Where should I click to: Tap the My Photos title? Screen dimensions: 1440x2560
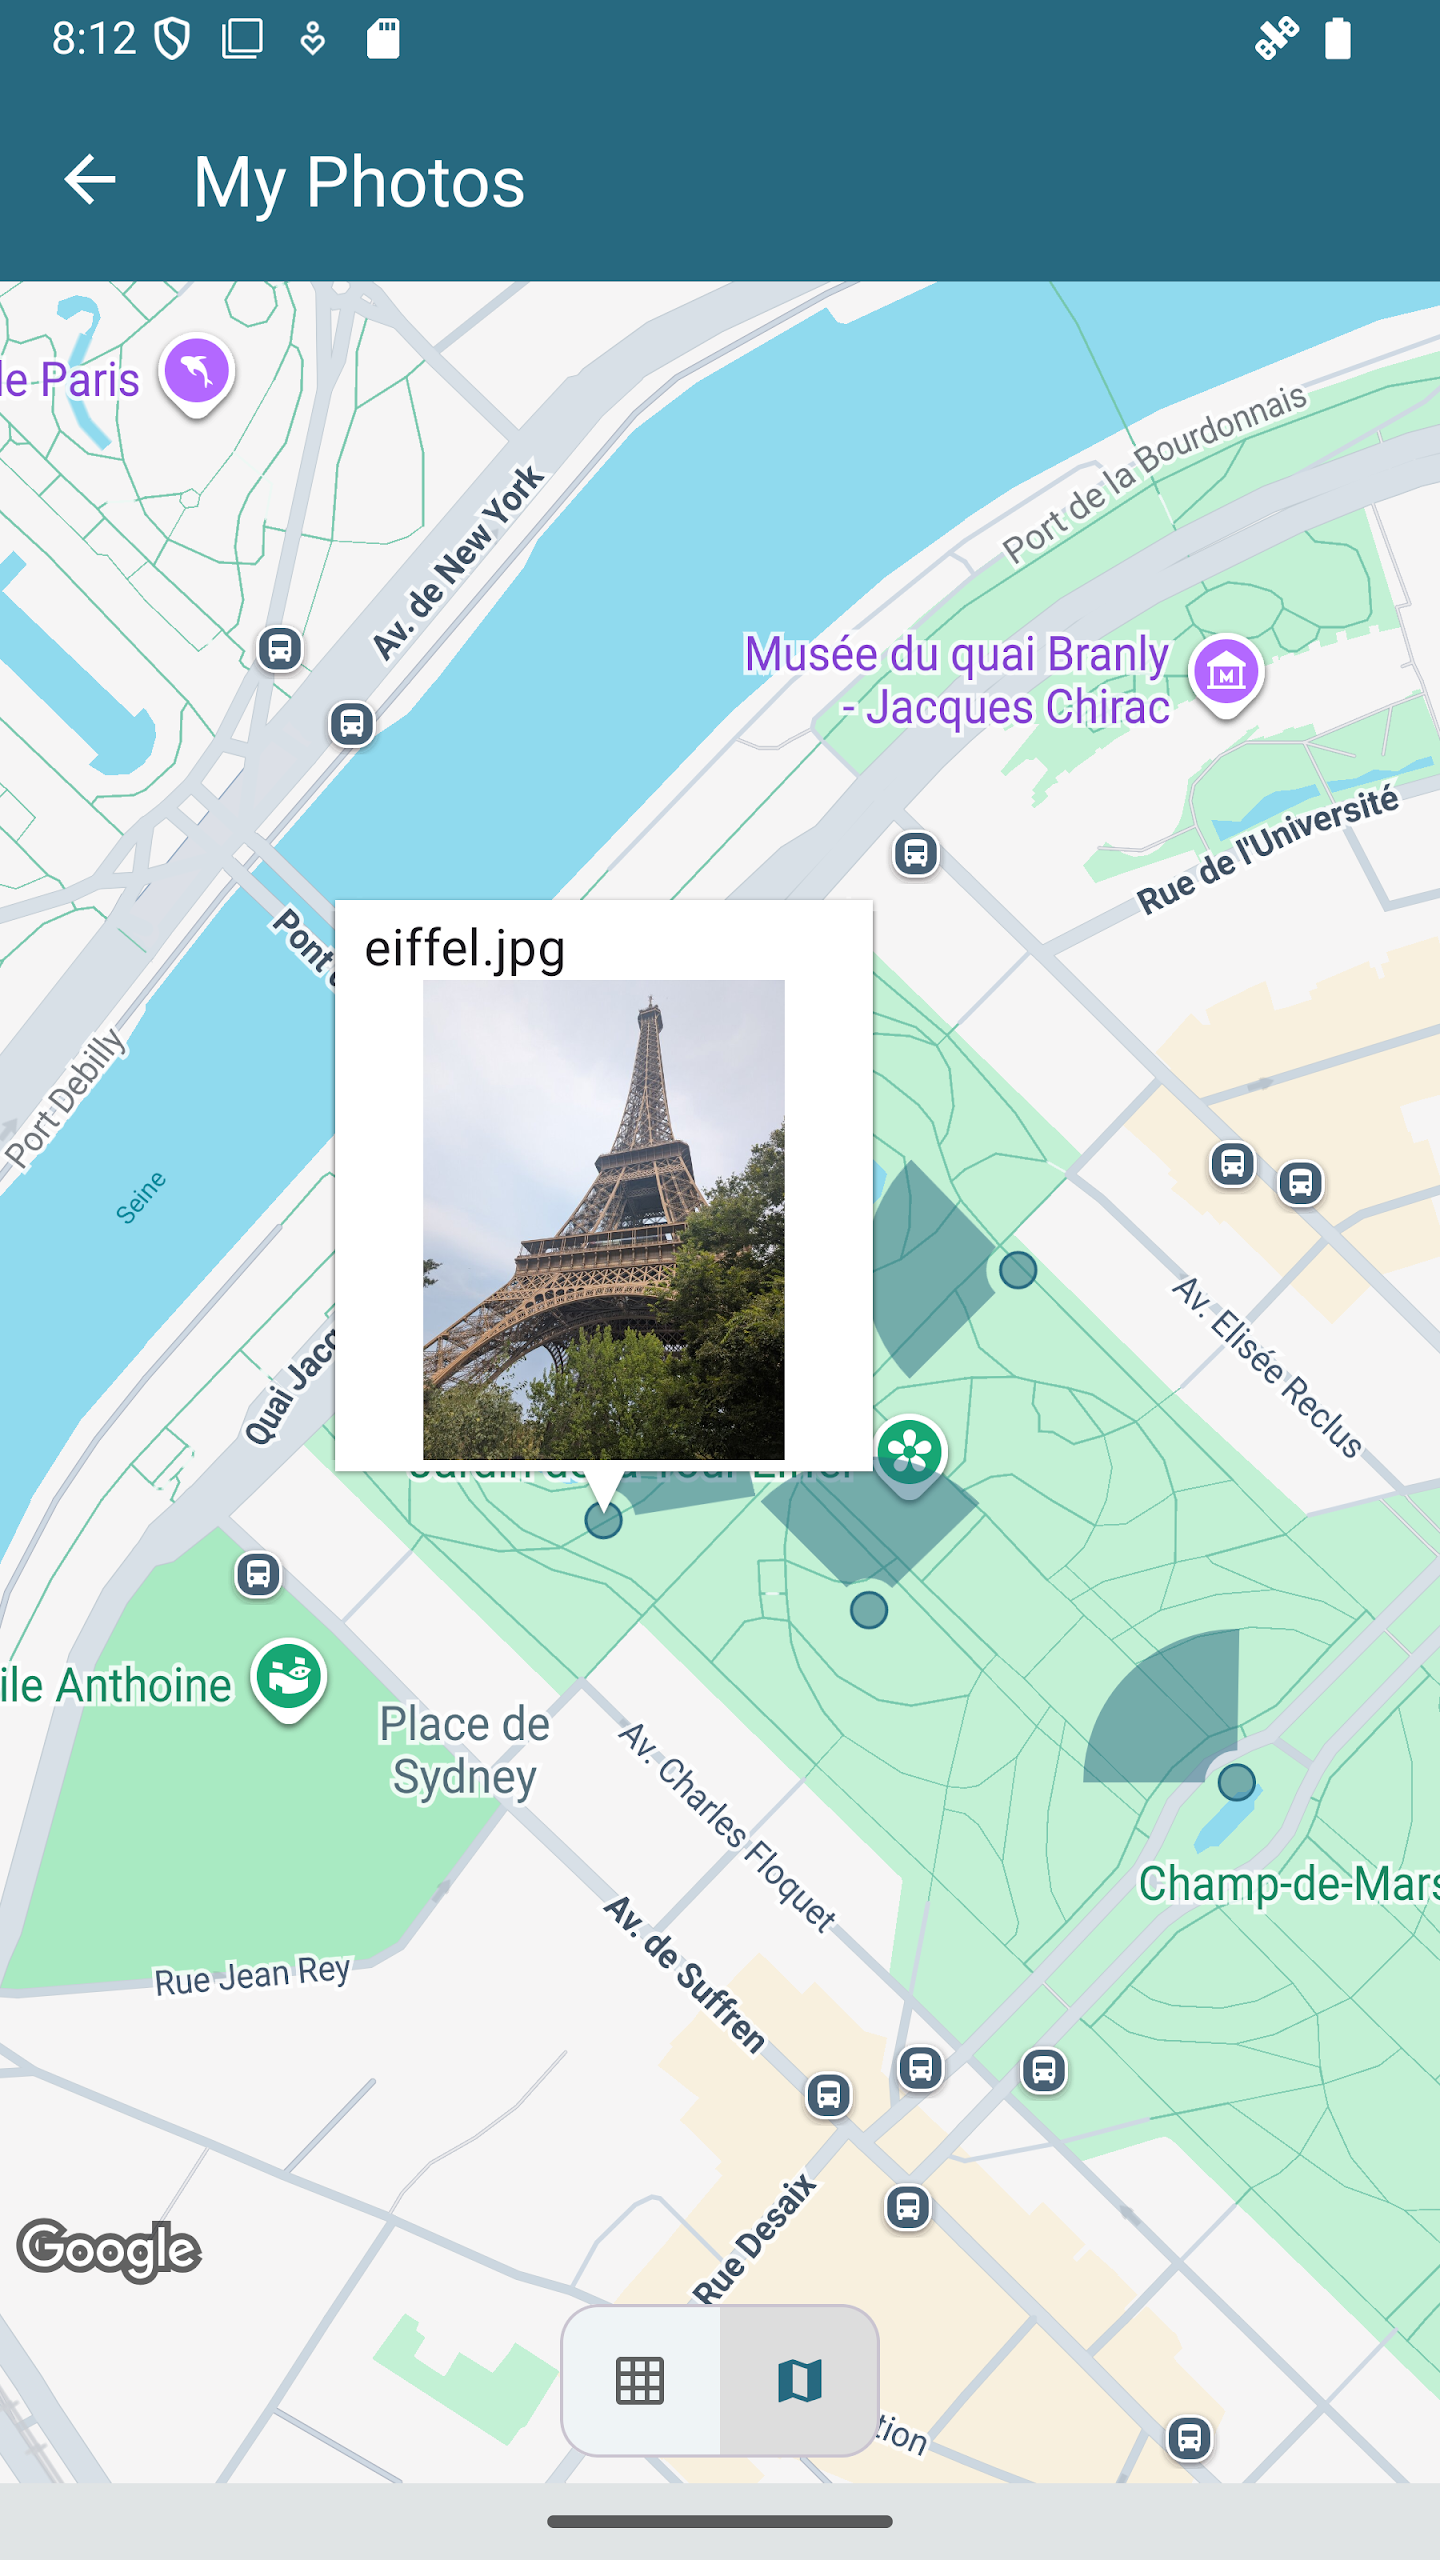click(359, 182)
